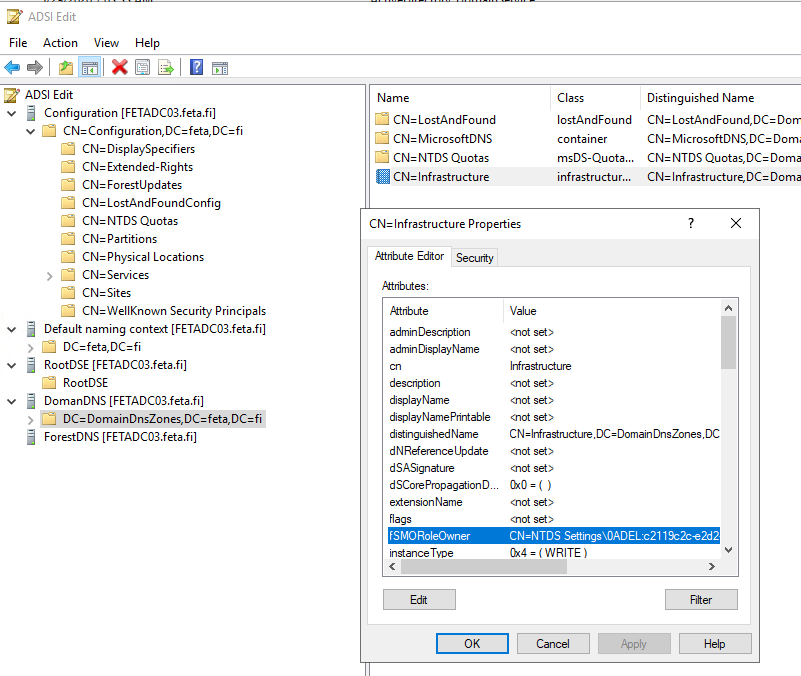Open the View menu

(x=106, y=42)
